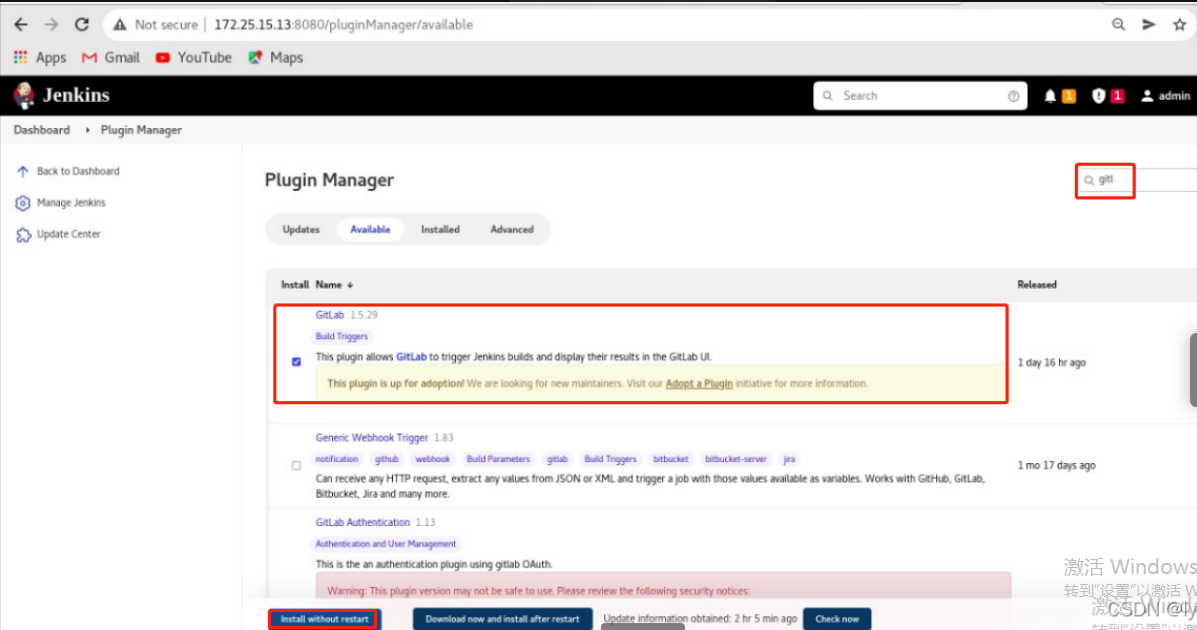Click the Build Parameters tag

(x=498, y=459)
